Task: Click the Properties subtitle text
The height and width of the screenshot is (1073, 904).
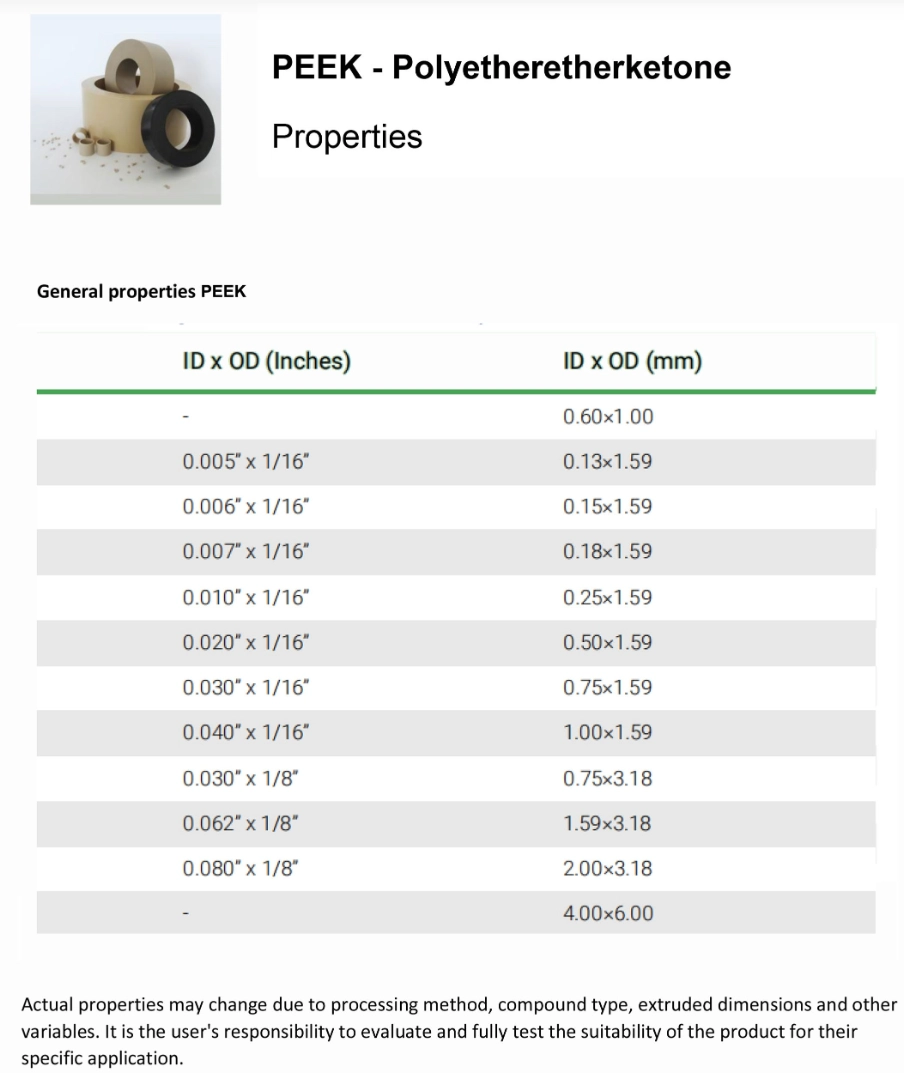Action: pos(347,137)
